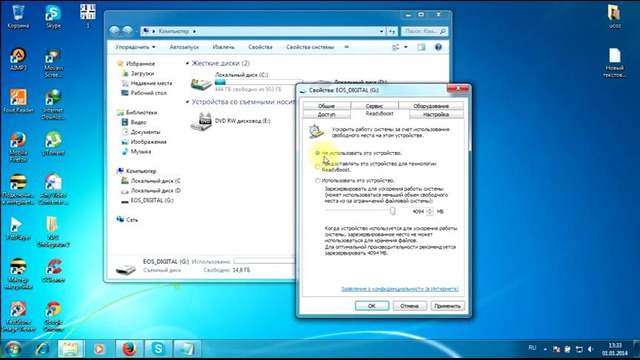Click the Применить button
Screen dimensions: 640x360
[x=447, y=306]
